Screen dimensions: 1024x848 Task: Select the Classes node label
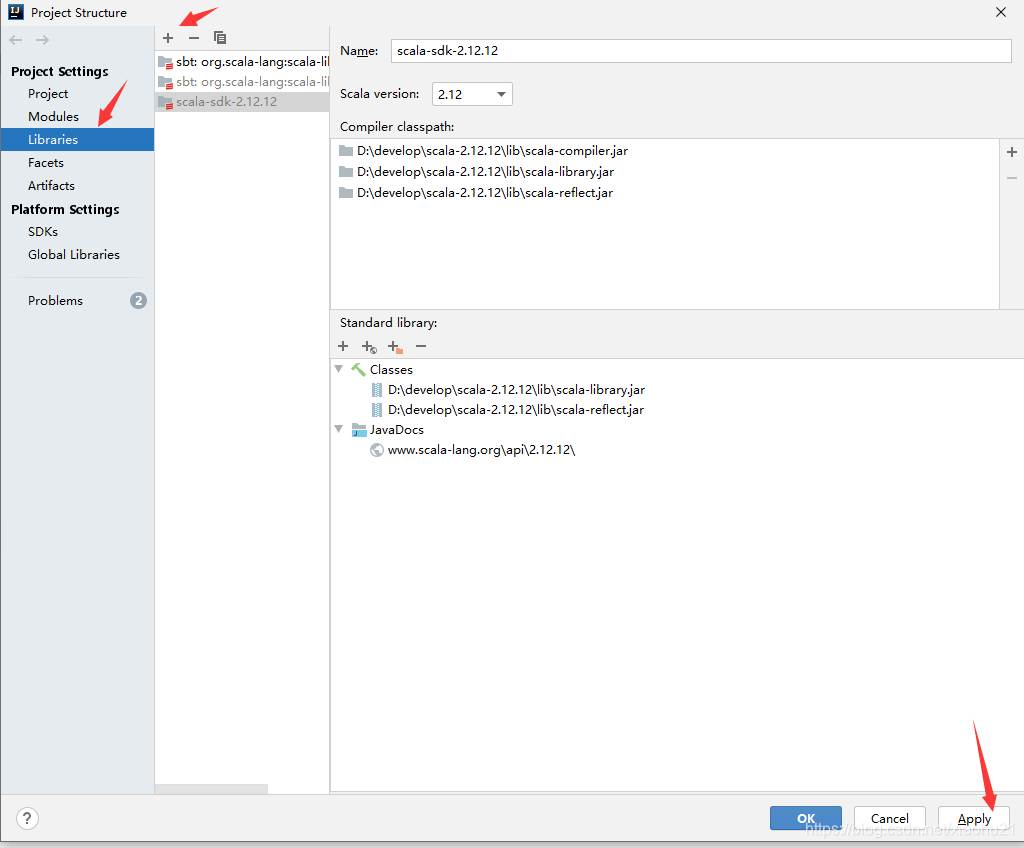click(x=391, y=370)
